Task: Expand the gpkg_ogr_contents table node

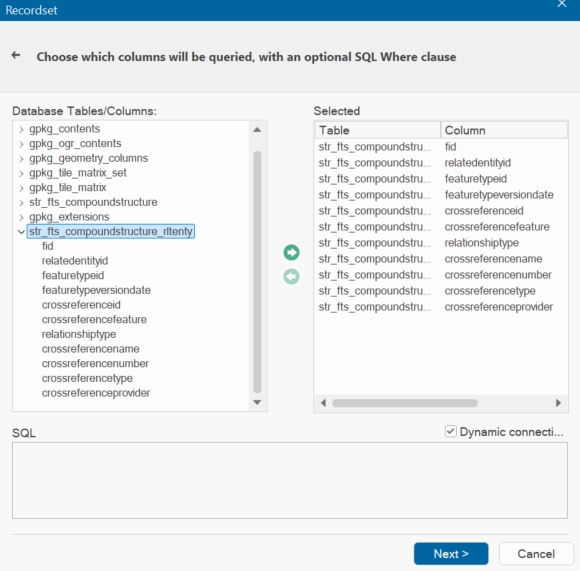Action: [x=21, y=144]
